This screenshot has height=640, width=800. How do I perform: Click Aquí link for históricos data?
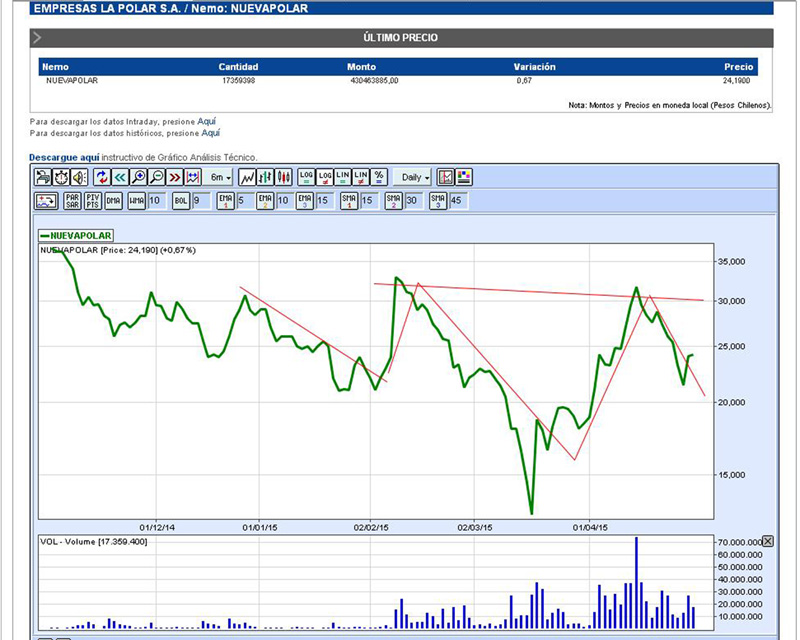[211, 133]
